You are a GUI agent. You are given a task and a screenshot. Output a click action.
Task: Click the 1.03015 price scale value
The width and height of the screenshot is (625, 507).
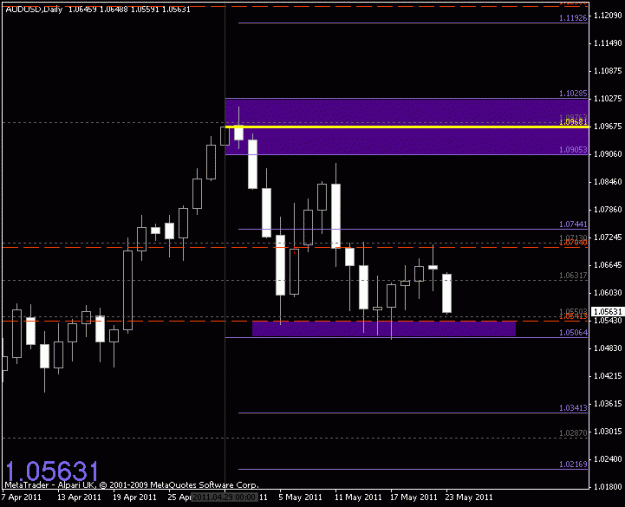(608, 431)
